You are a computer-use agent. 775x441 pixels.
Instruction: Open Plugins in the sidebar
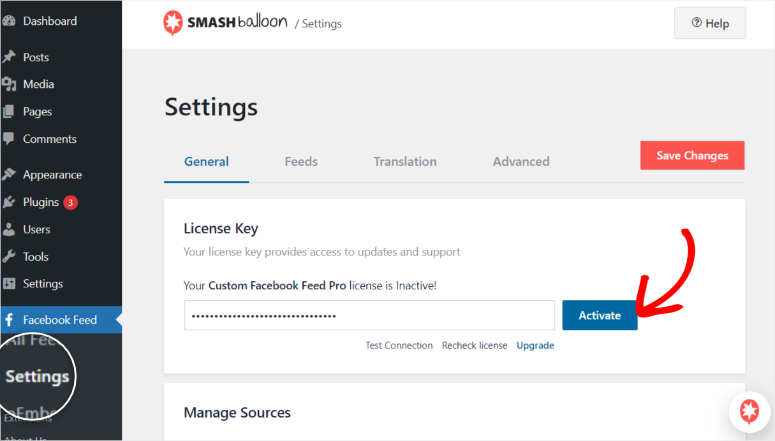click(x=41, y=202)
